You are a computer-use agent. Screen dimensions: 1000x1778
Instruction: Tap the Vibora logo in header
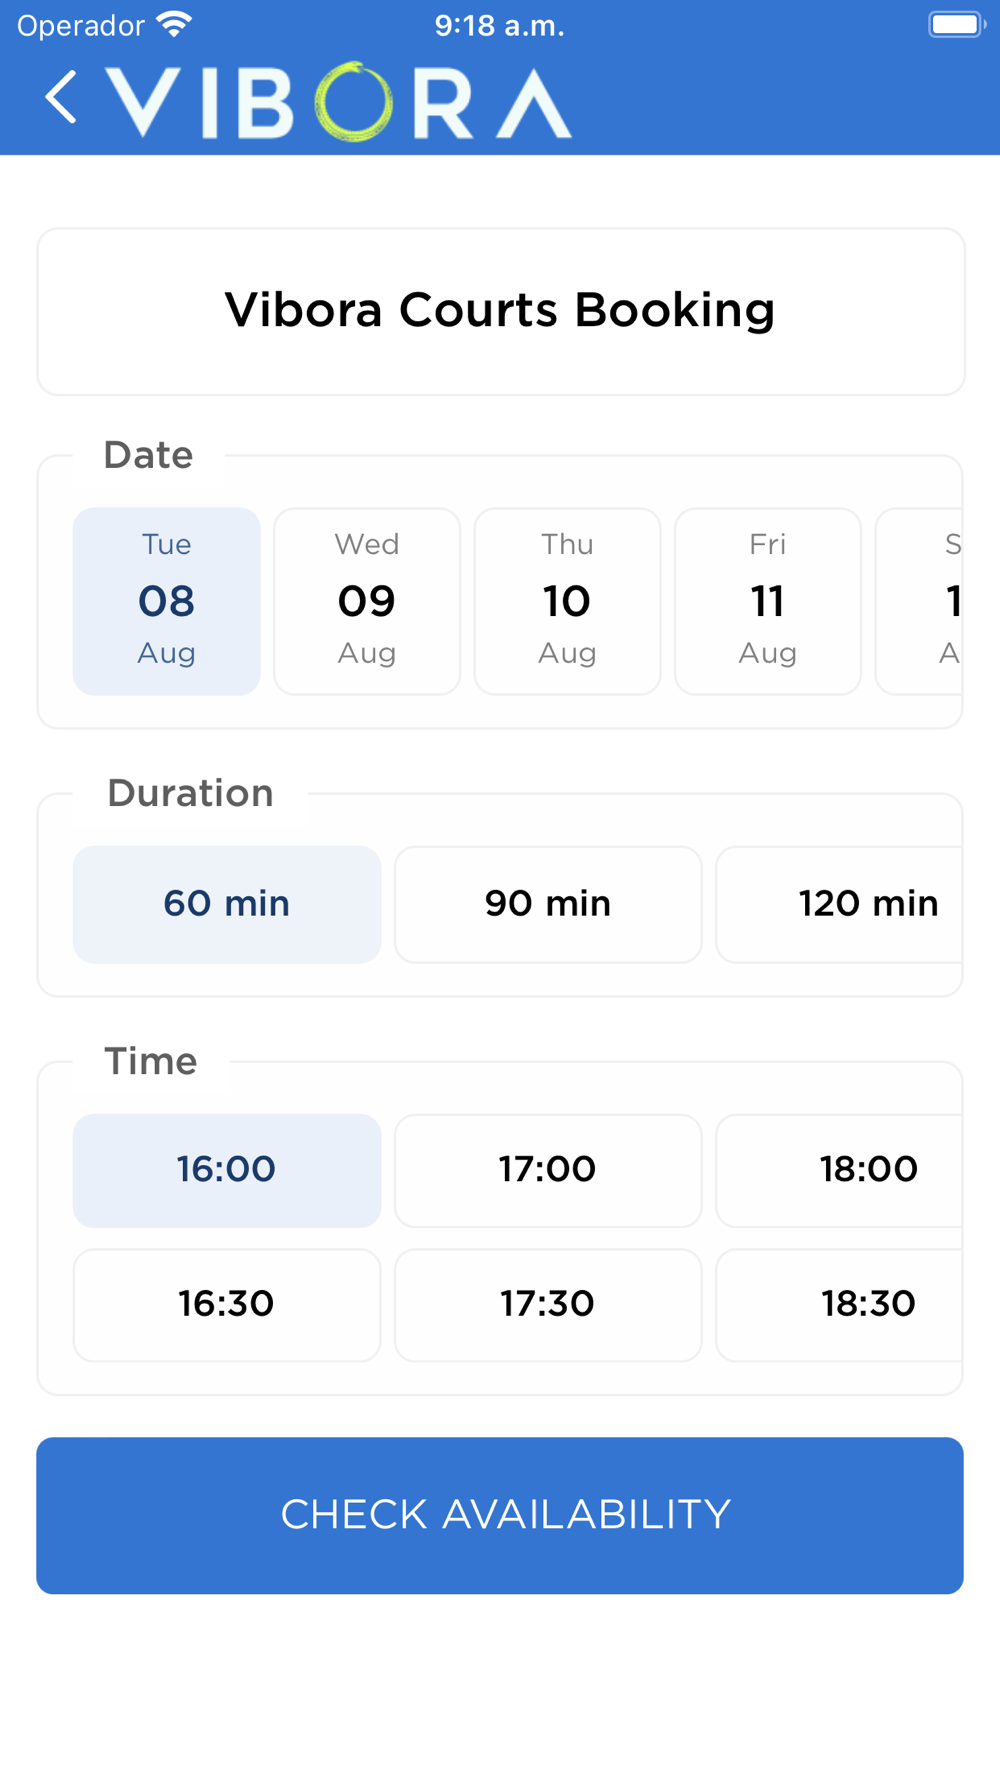[339, 102]
